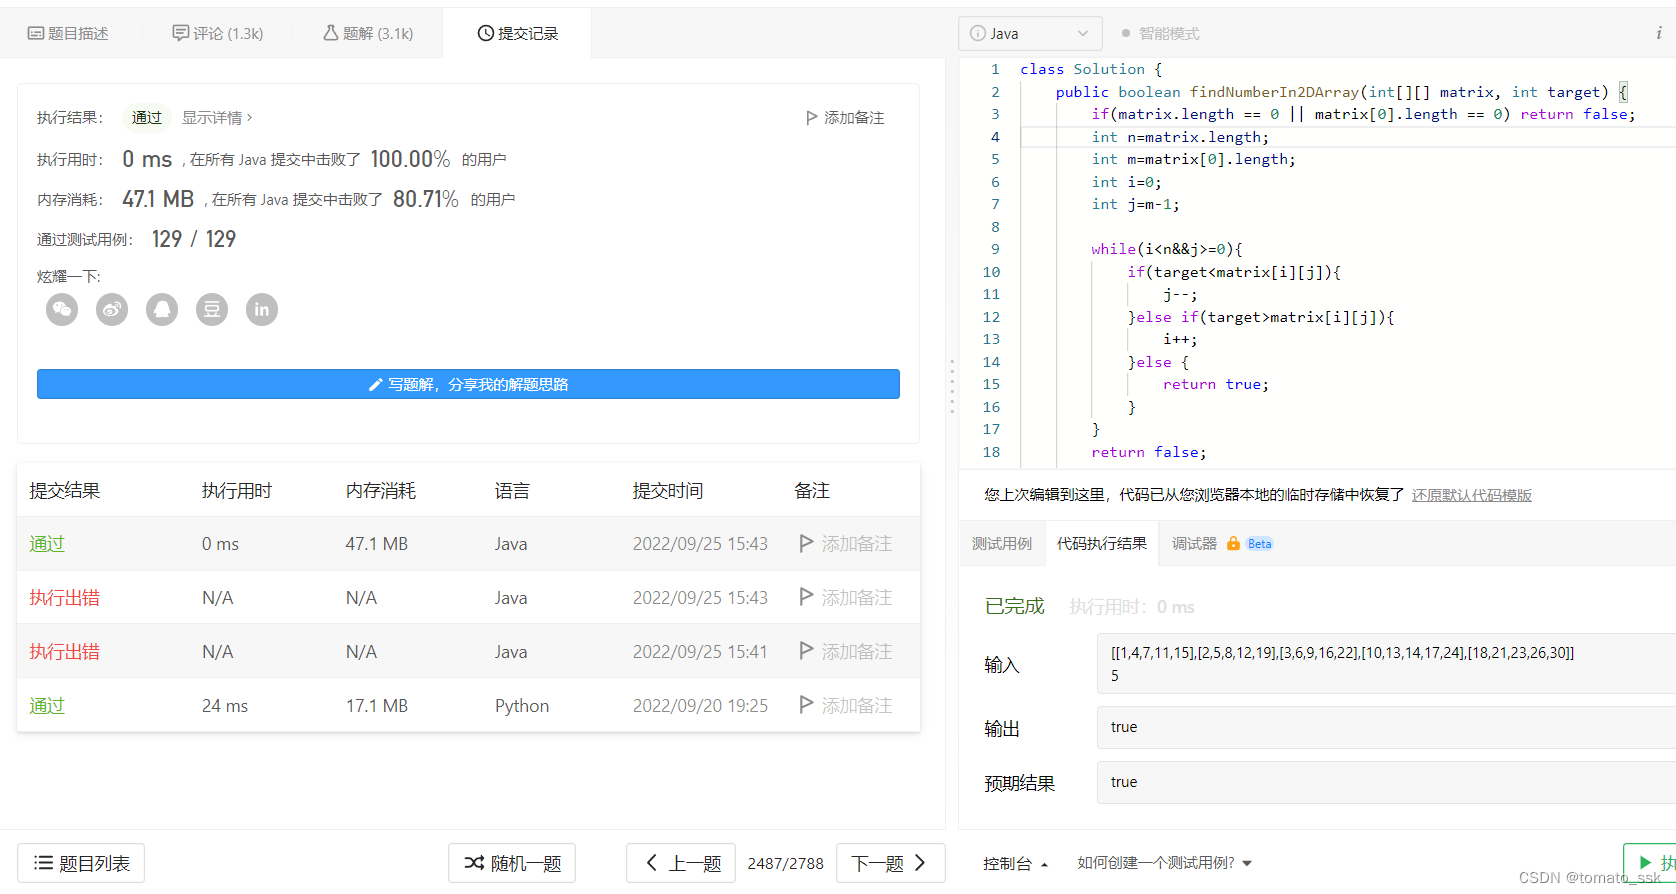Add note to the Python submission
The height and width of the screenshot is (894, 1676).
[x=846, y=705]
